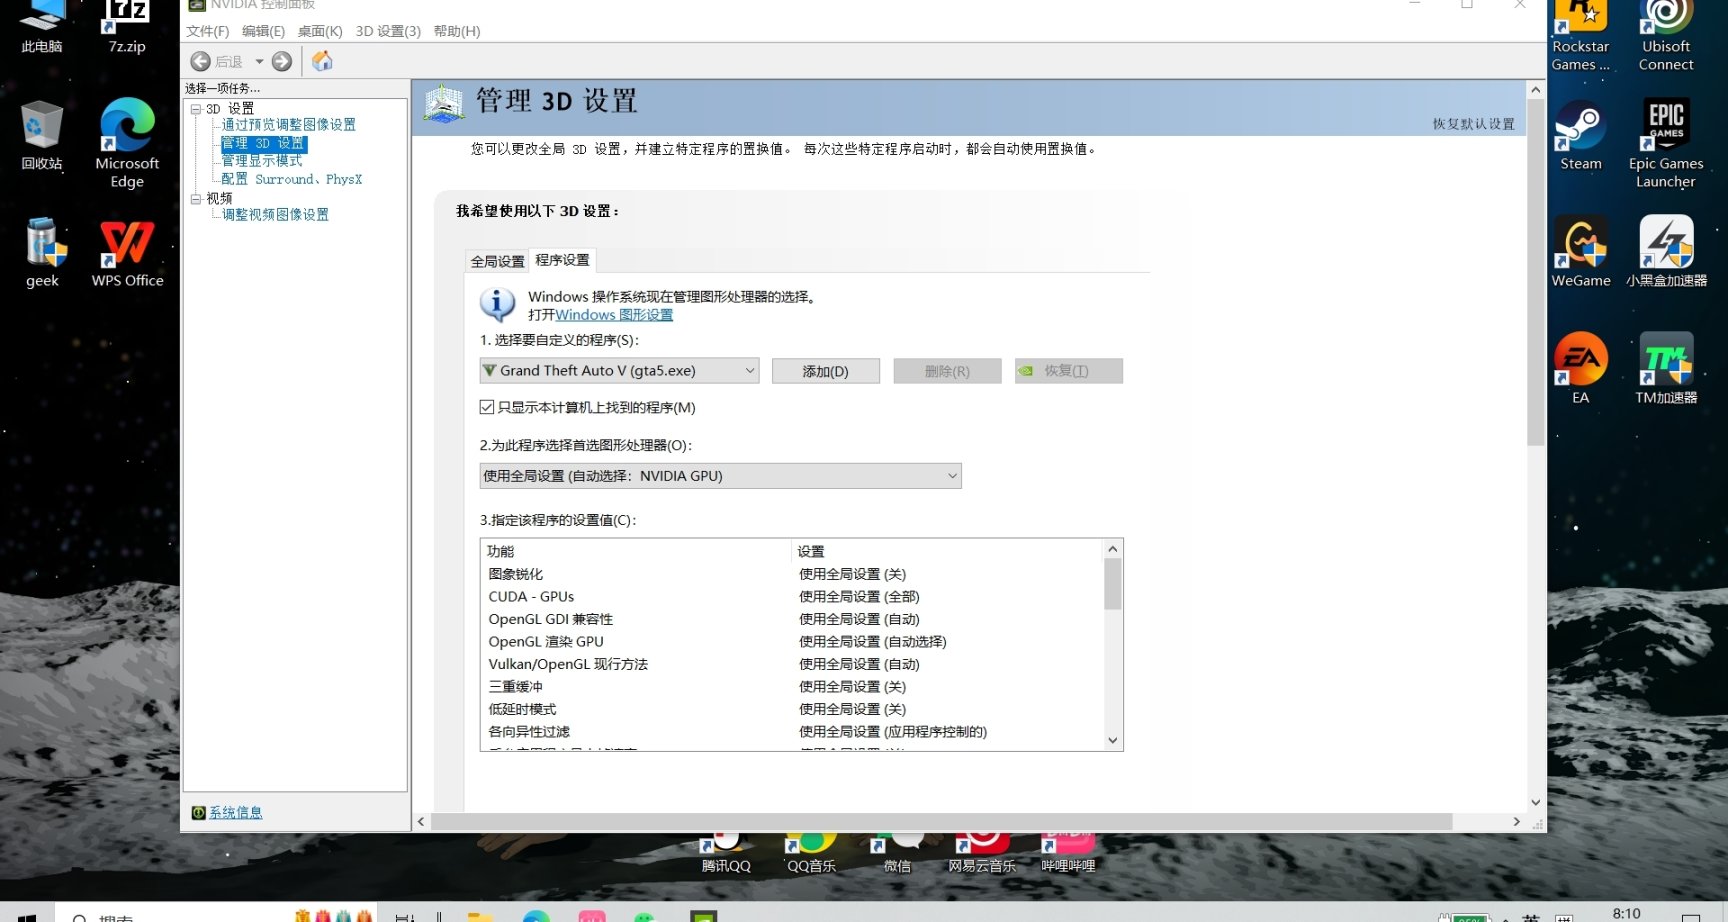
Task: Switch to the 程序设置 tab
Action: pos(562,260)
